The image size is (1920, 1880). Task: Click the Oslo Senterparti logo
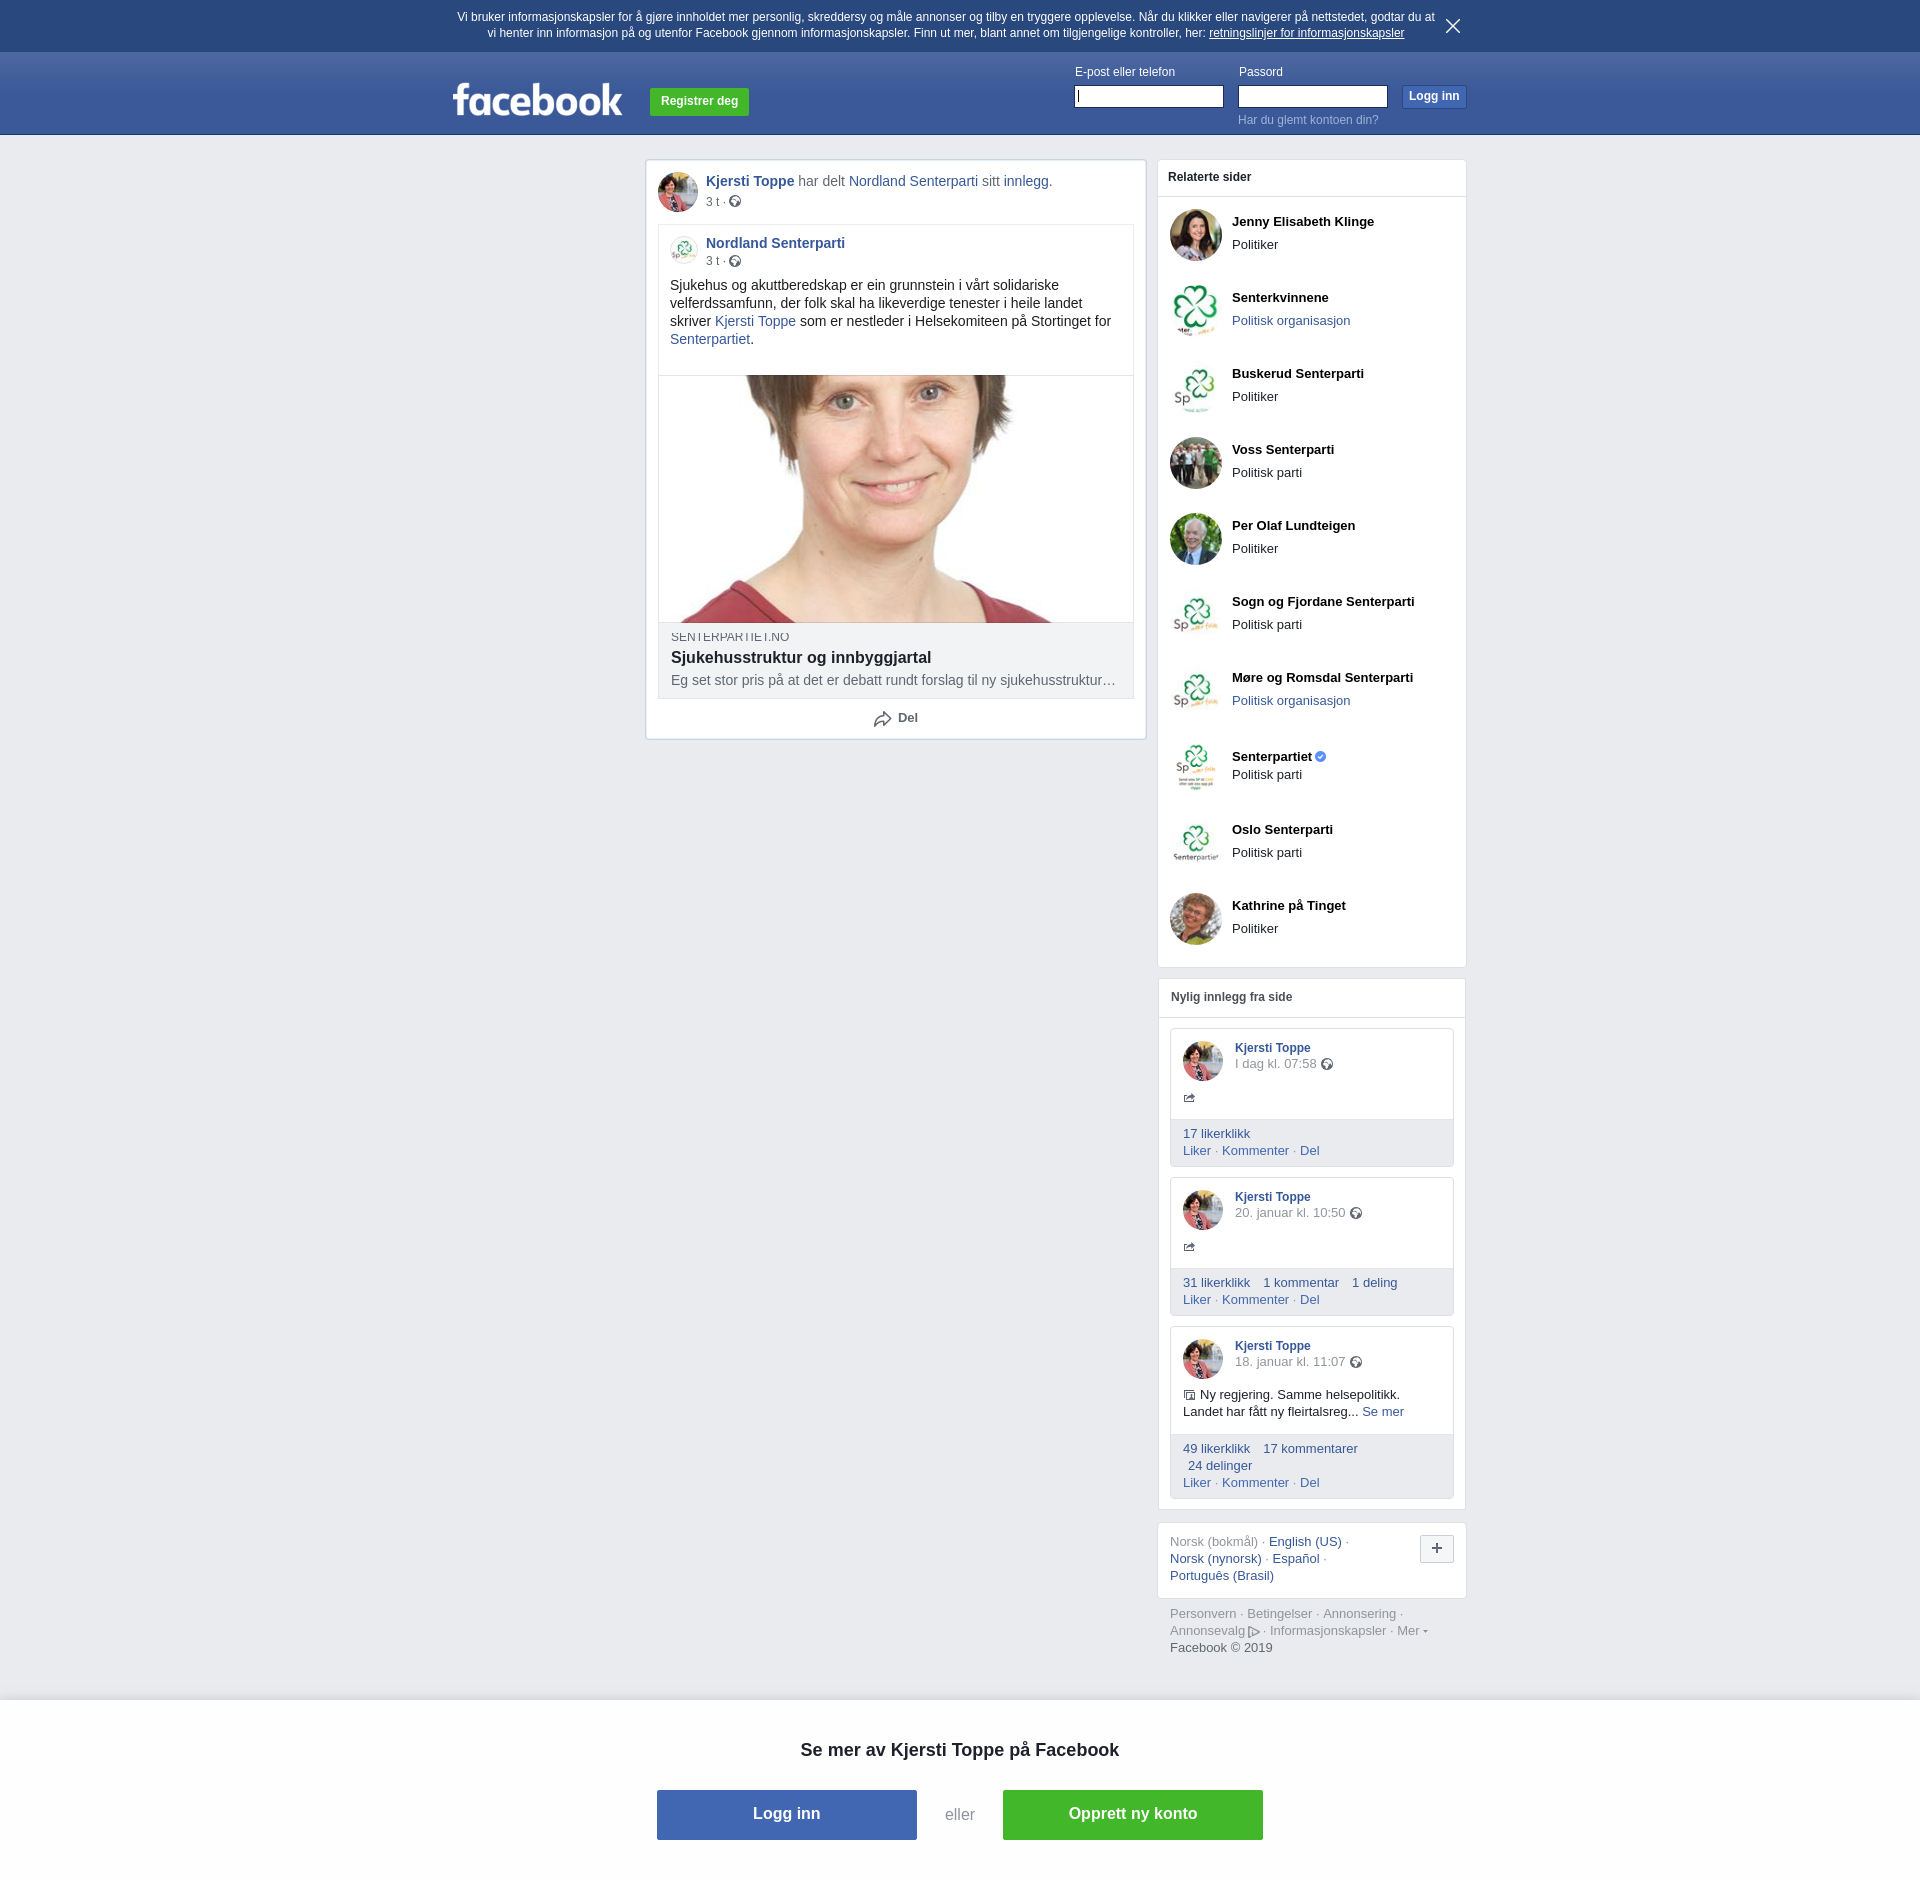coord(1196,843)
